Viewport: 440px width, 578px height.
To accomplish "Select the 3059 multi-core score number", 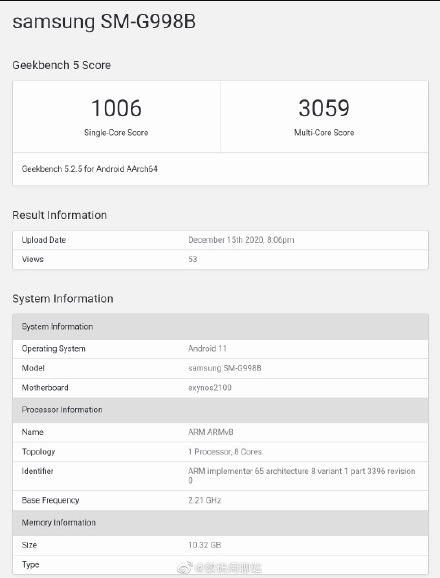I will [x=324, y=108].
